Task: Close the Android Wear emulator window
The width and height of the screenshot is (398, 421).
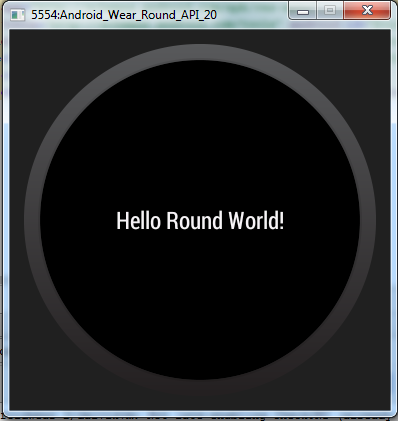Action: click(367, 11)
